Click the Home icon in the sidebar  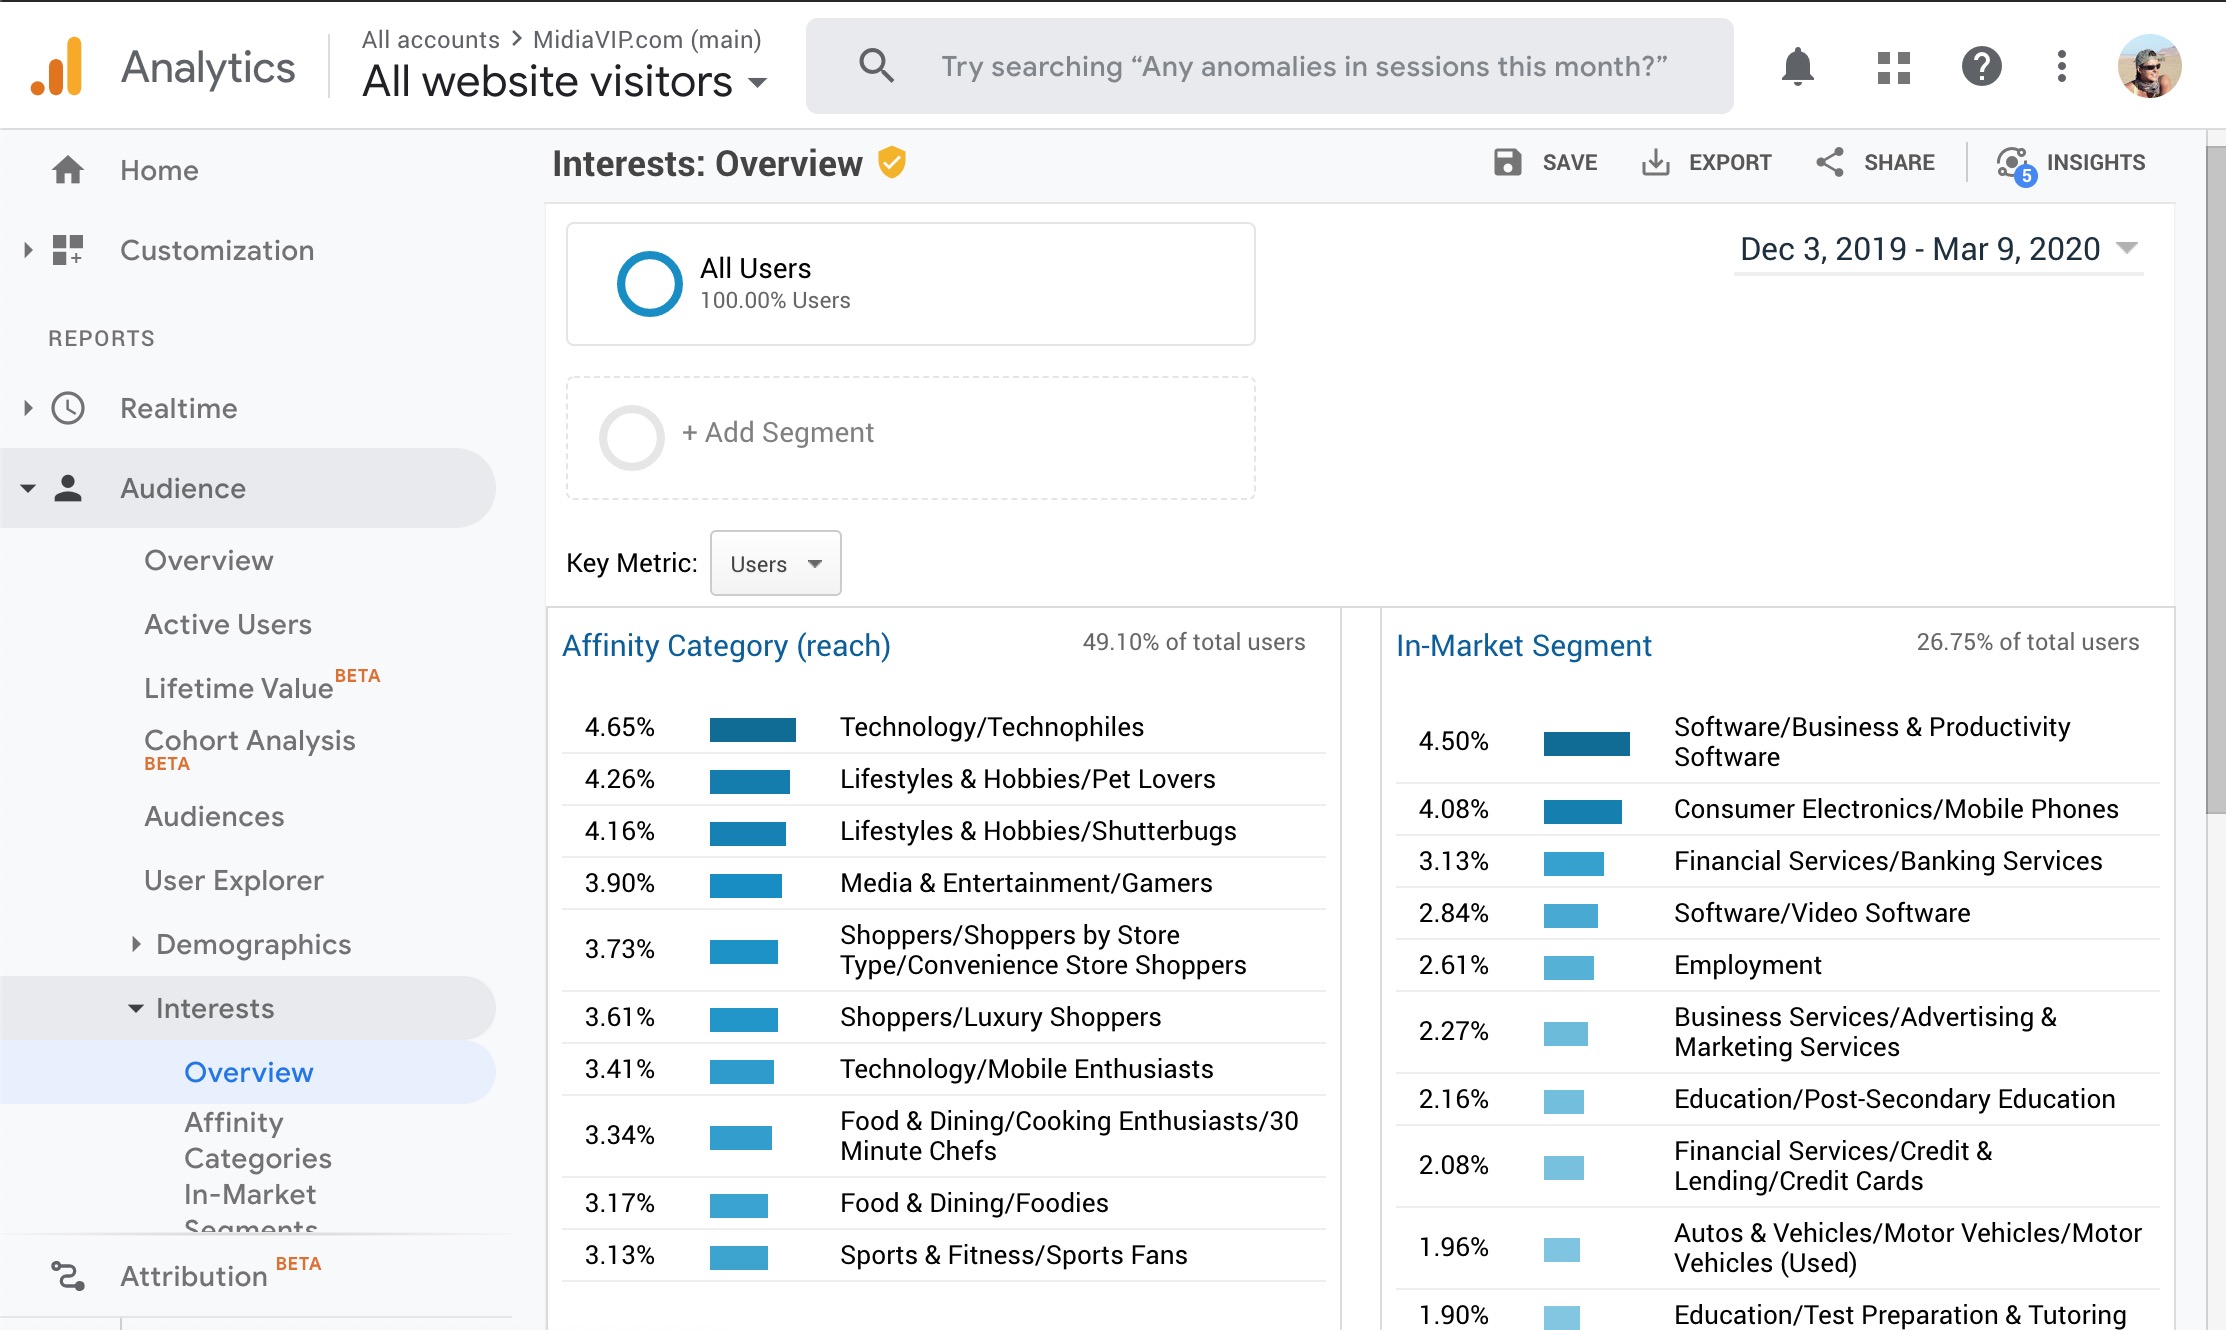point(68,170)
